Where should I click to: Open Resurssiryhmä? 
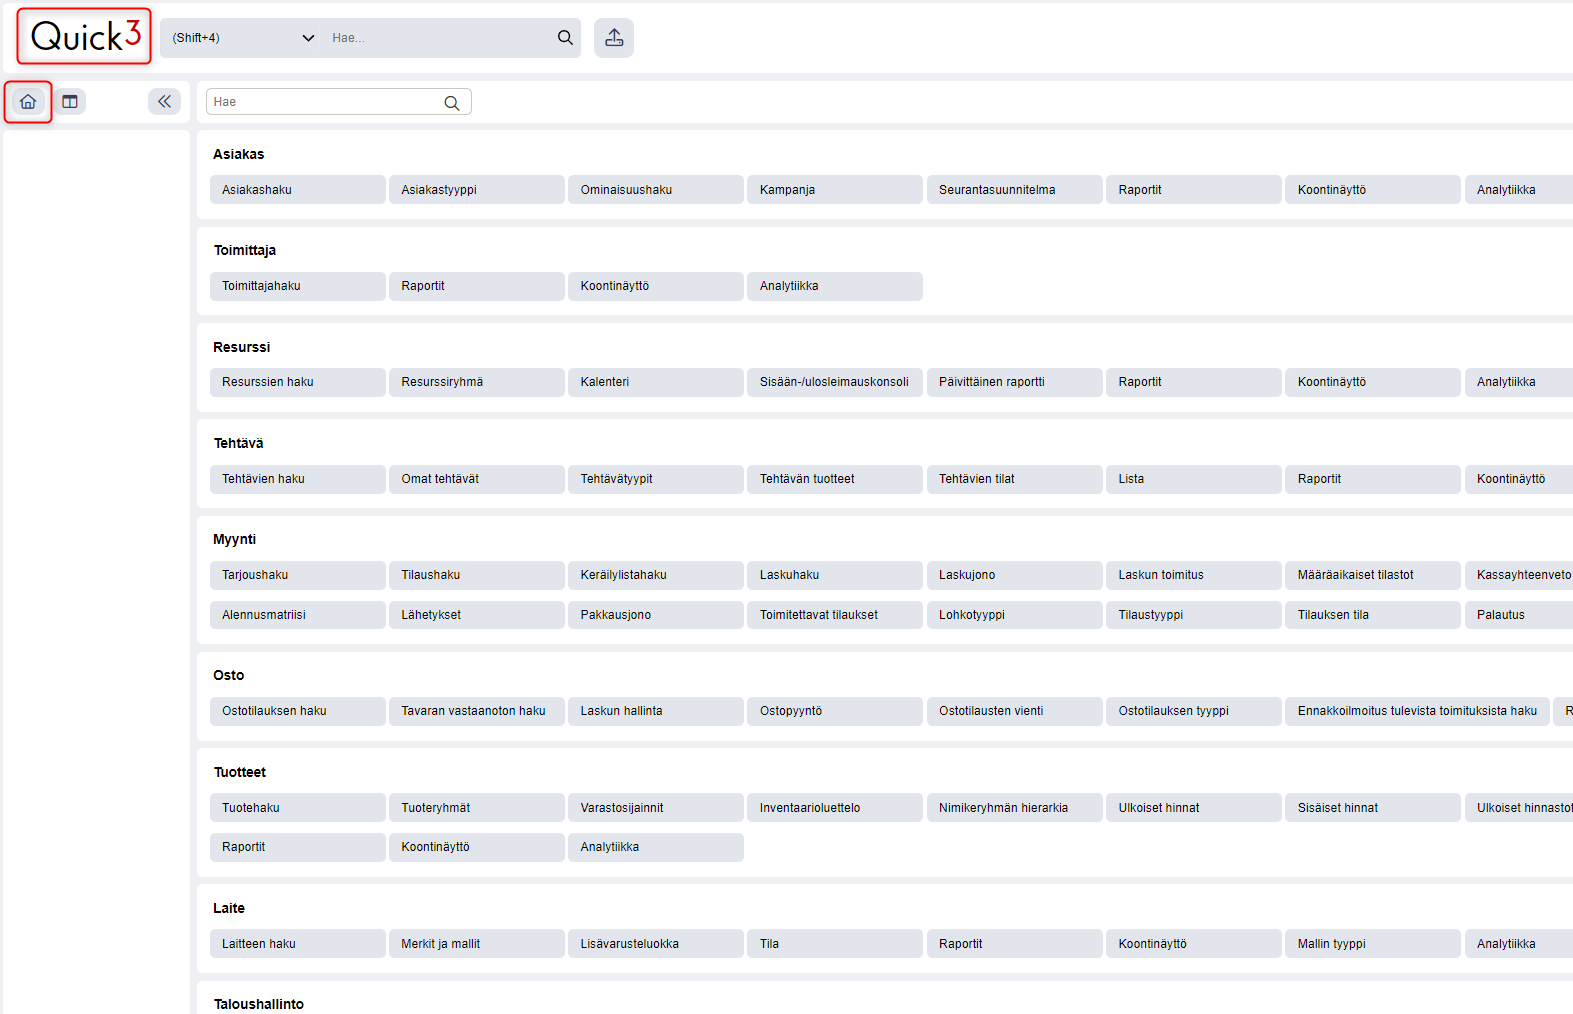[x=477, y=382]
